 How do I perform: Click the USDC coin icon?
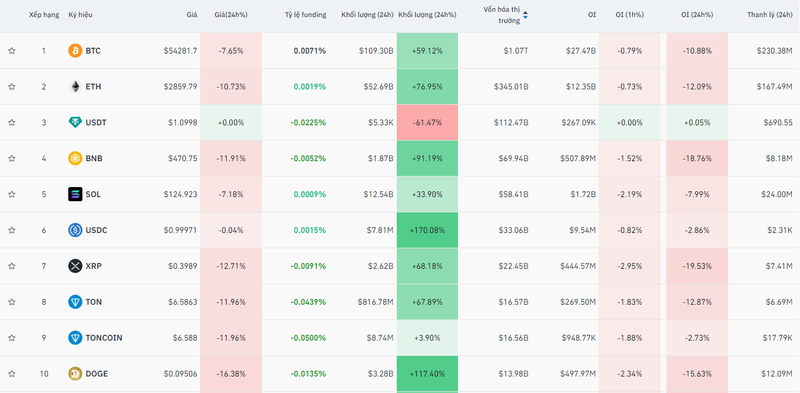(x=75, y=230)
